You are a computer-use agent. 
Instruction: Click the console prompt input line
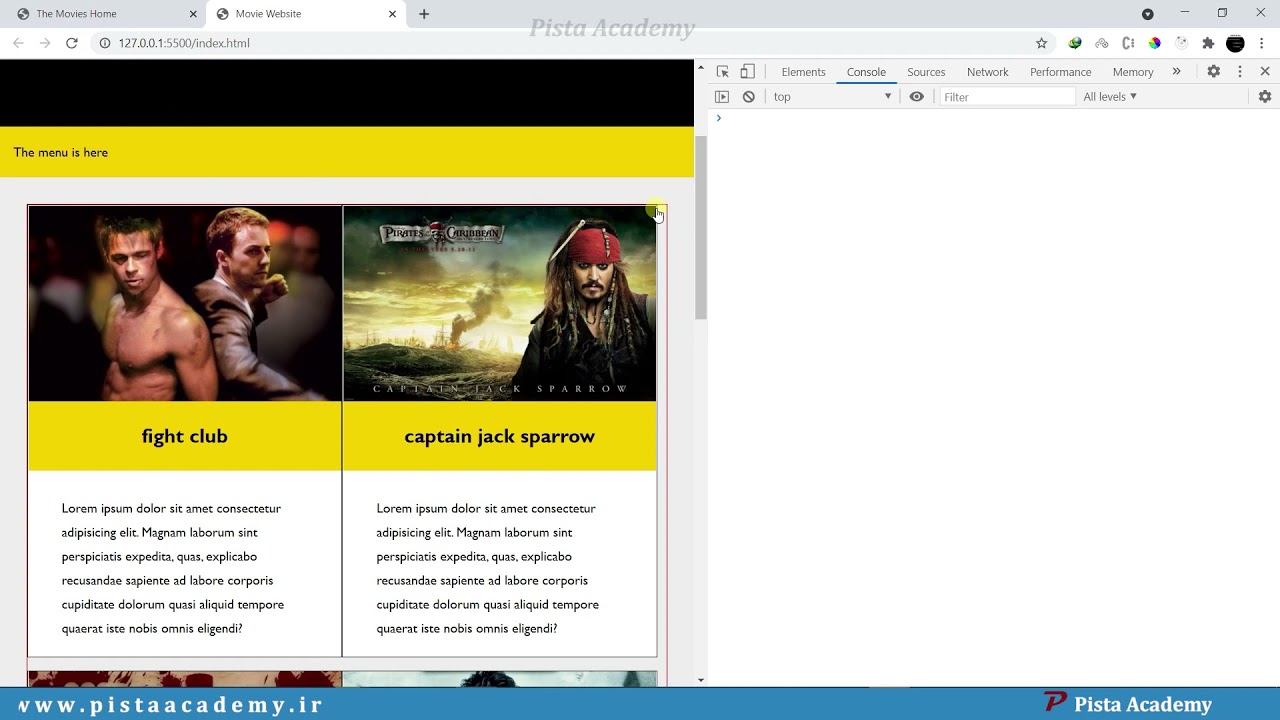tap(995, 118)
